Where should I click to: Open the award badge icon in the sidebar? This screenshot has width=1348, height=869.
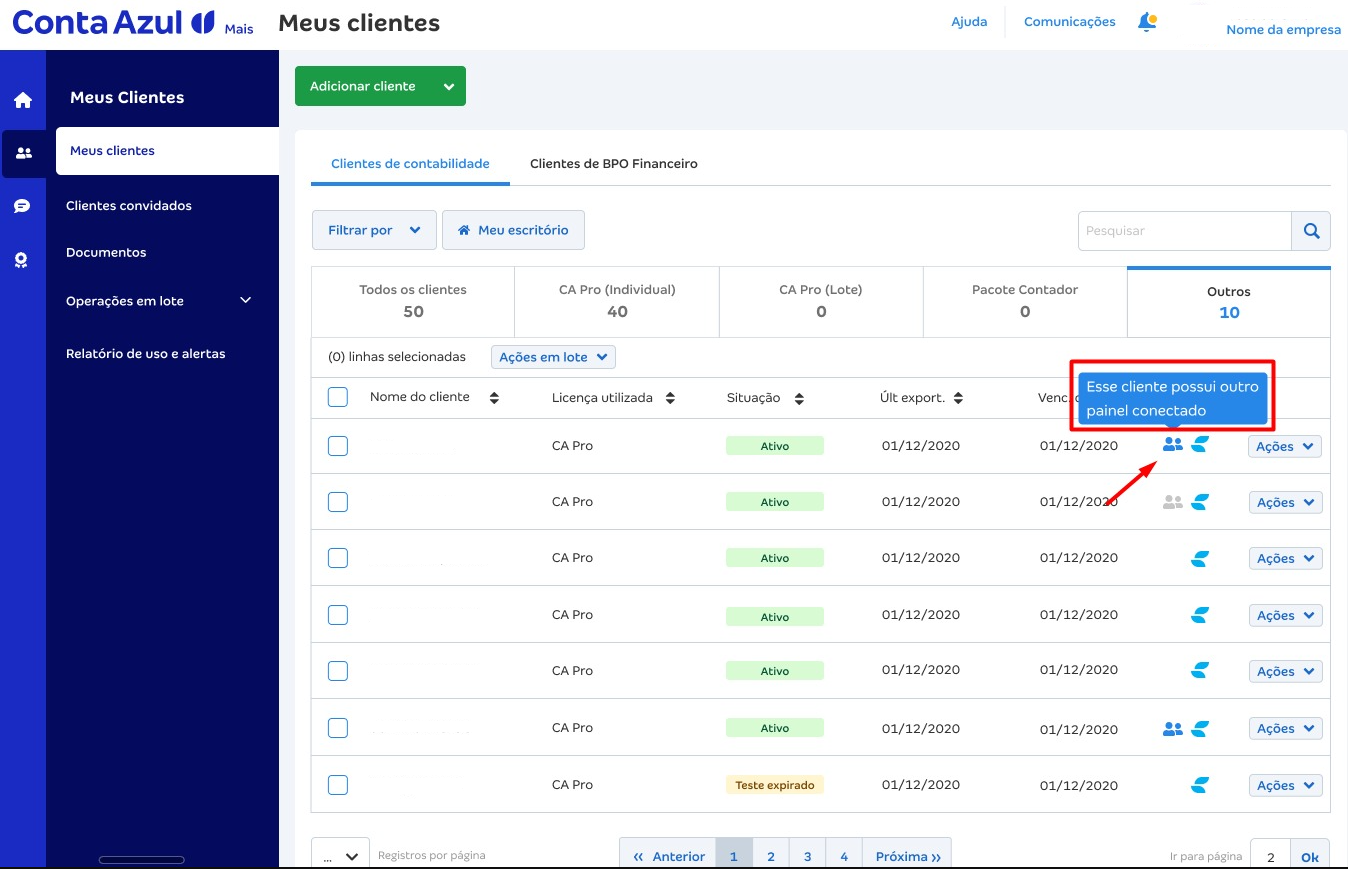[21, 260]
